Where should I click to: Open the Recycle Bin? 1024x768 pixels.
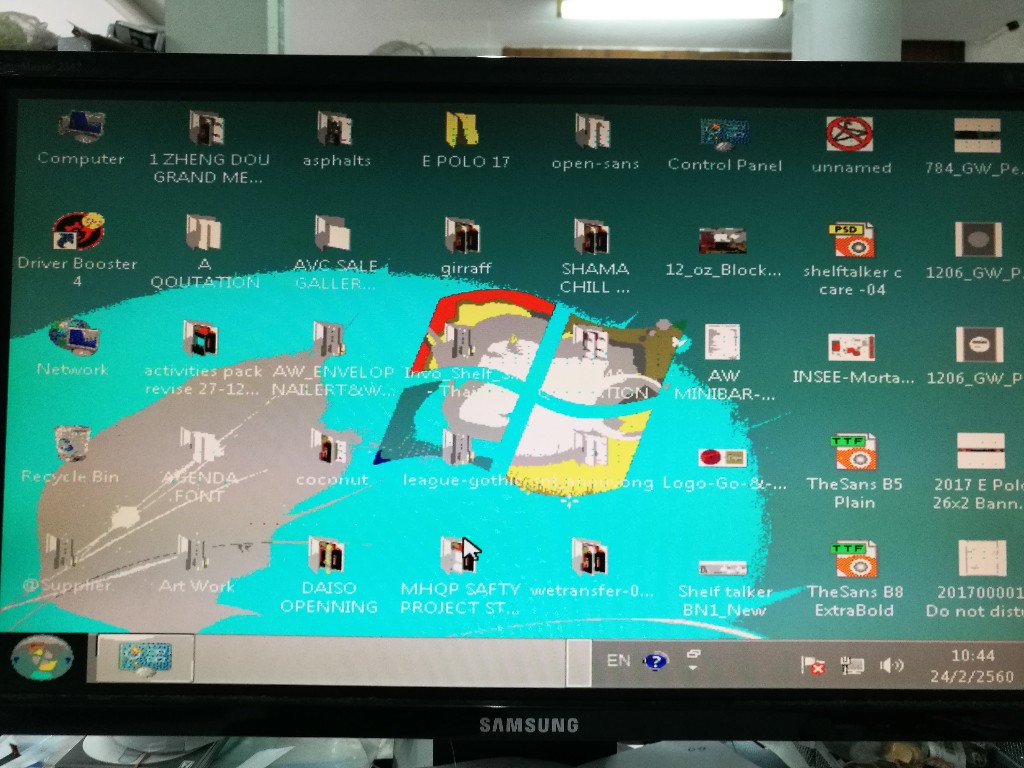pyautogui.click(x=72, y=444)
